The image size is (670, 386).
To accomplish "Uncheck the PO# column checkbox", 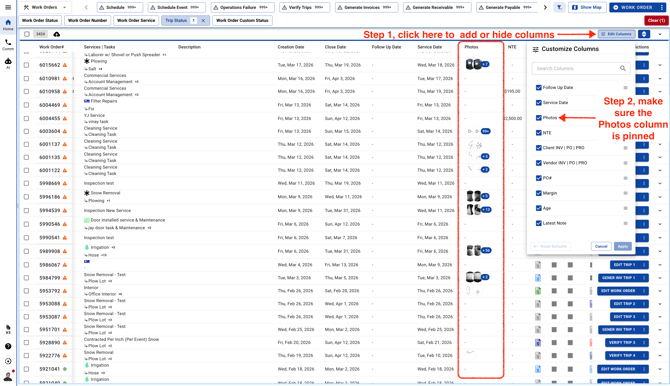I will click(x=538, y=178).
